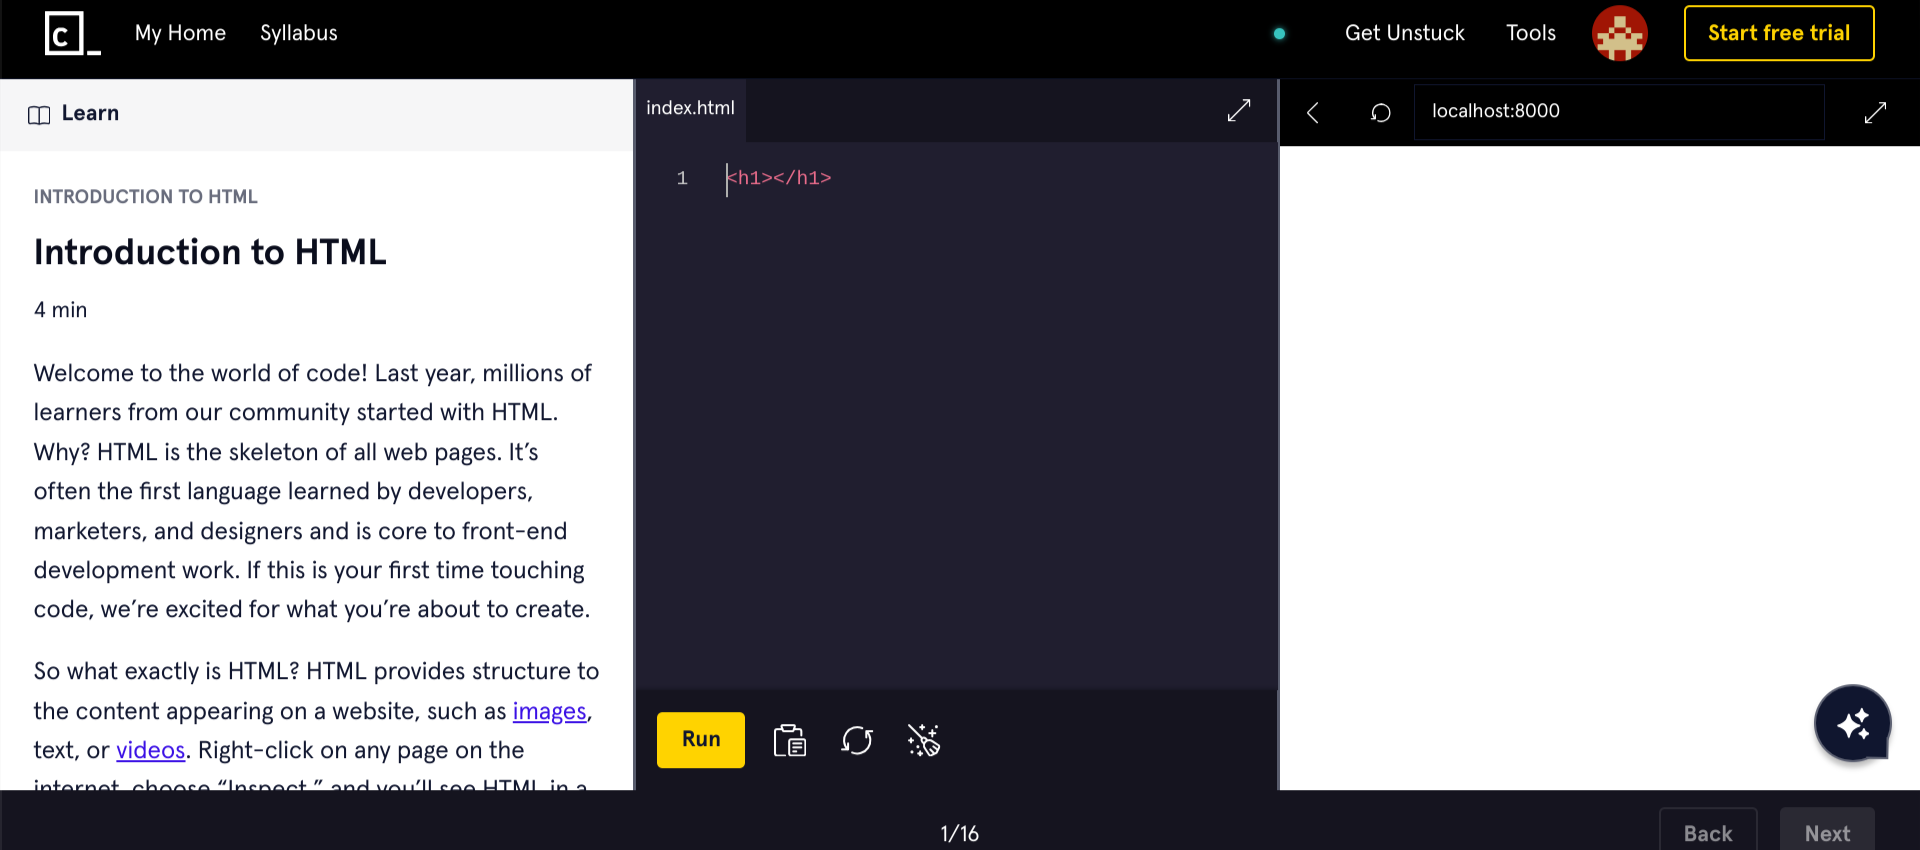
Task: Reset the code with the refresh icon
Action: click(x=857, y=741)
